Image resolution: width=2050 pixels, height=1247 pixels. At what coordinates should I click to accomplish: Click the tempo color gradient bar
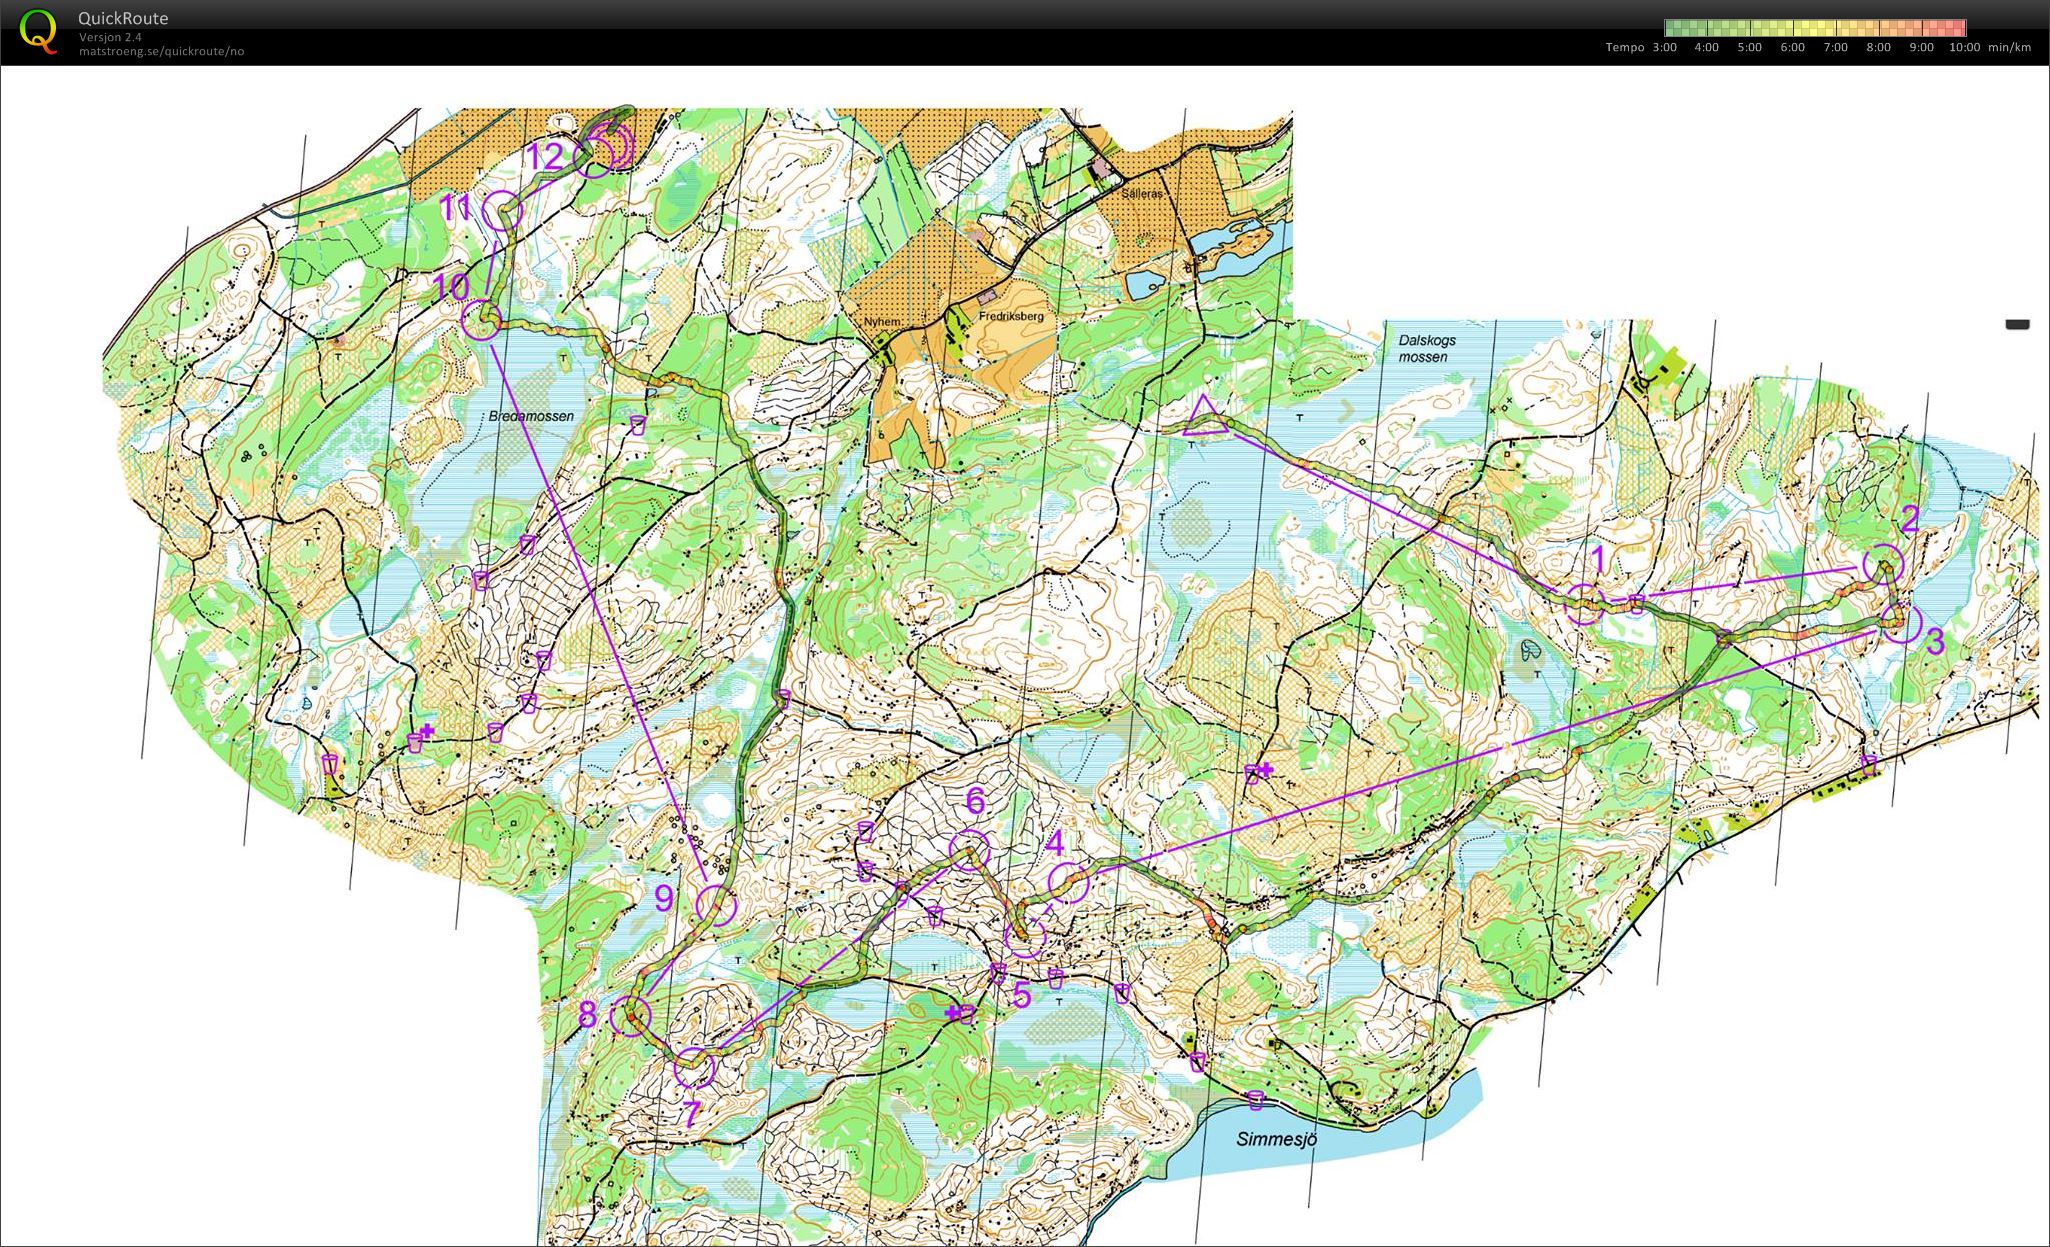[x=1815, y=28]
